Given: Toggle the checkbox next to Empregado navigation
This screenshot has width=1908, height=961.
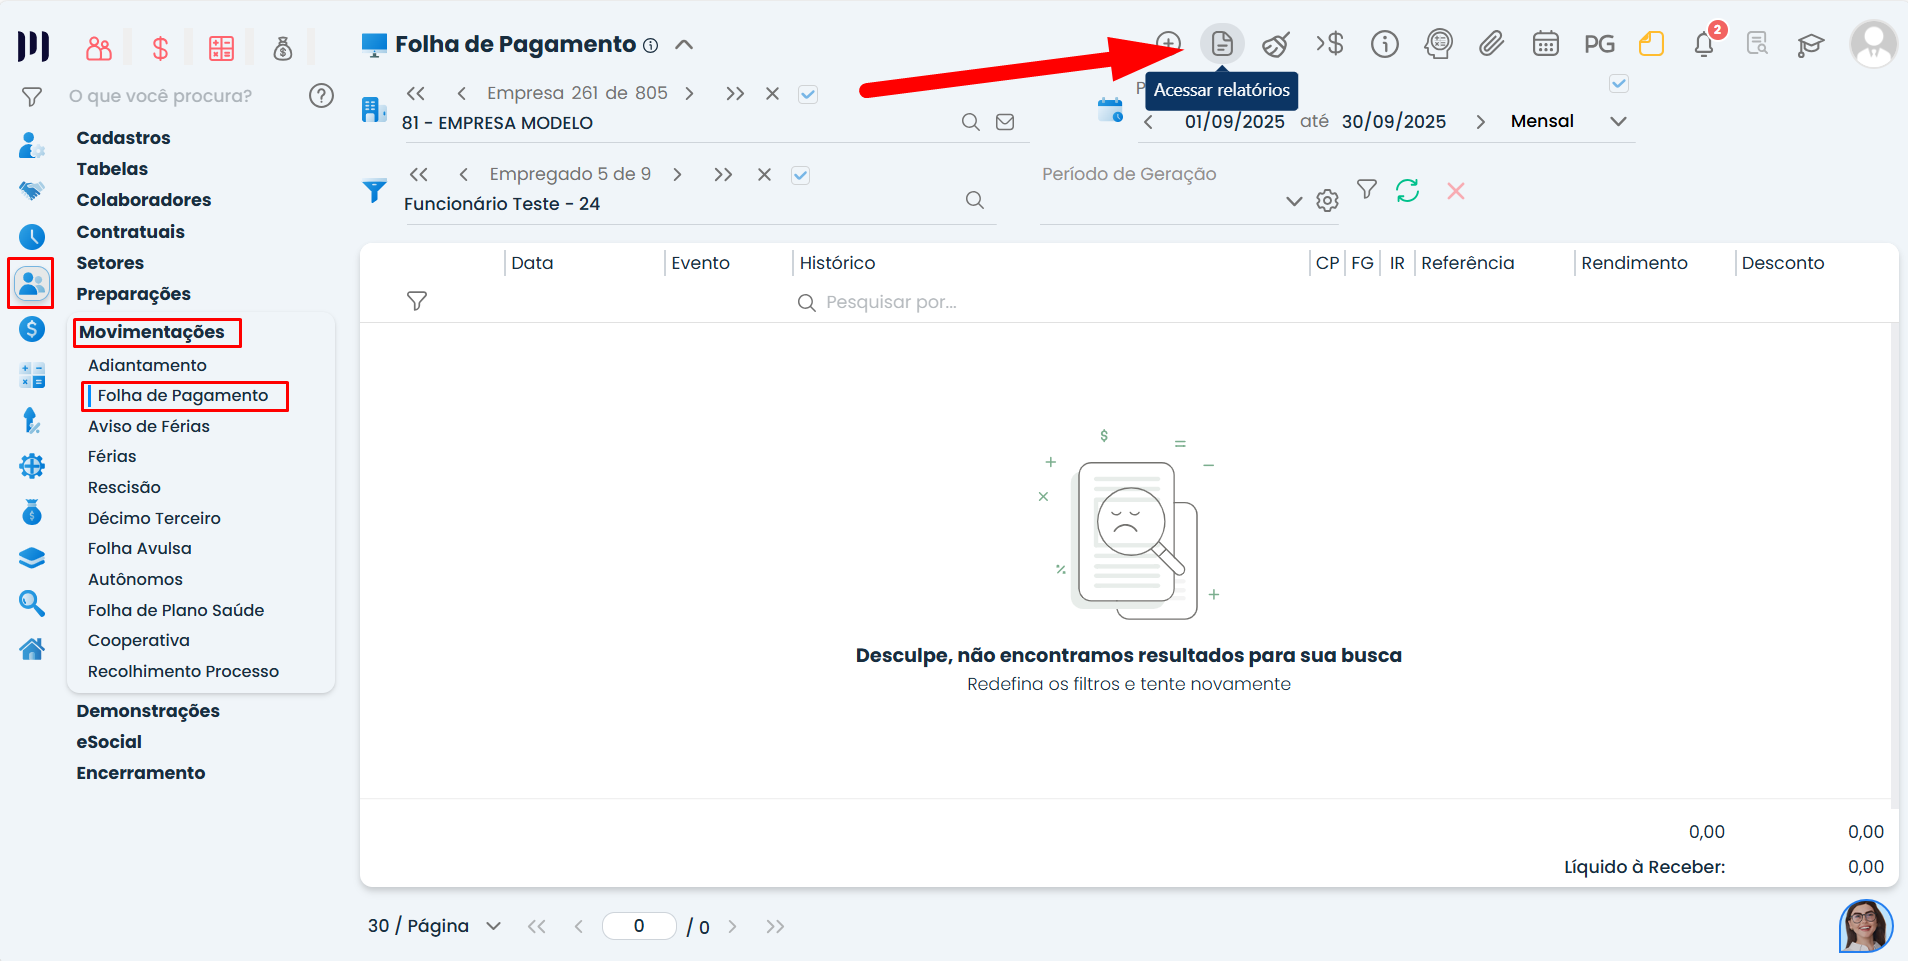Looking at the screenshot, I should click(x=800, y=175).
